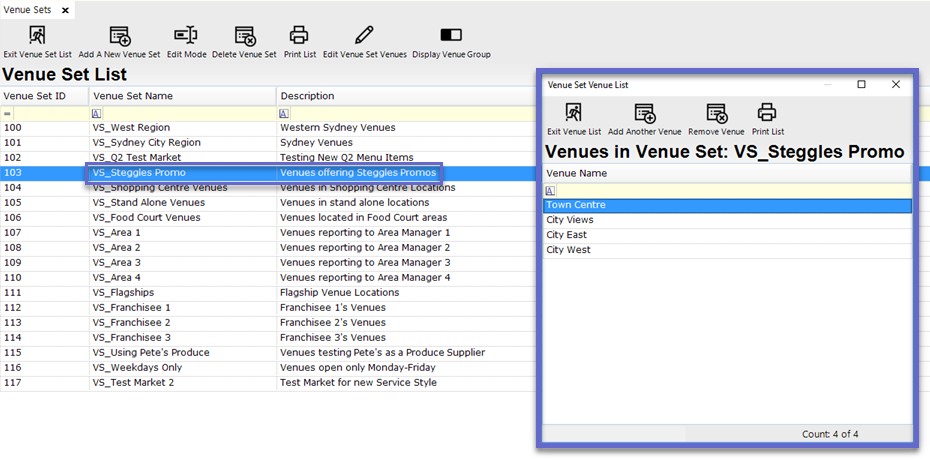Click Delete Venue Set icon

point(244,37)
